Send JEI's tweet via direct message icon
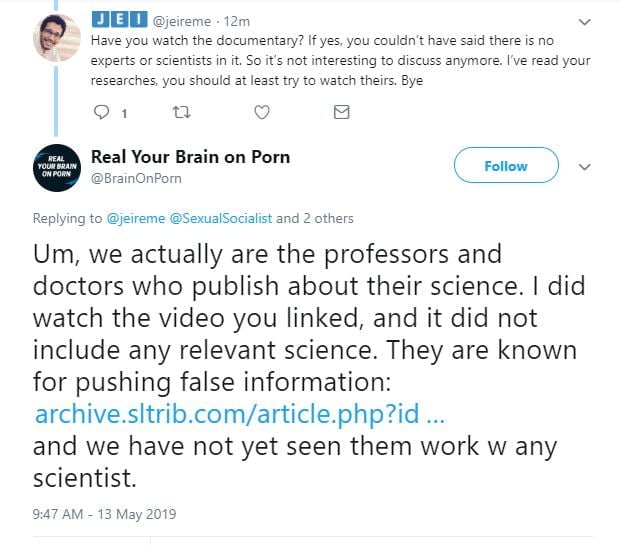This screenshot has height=545, width=621. 341,113
